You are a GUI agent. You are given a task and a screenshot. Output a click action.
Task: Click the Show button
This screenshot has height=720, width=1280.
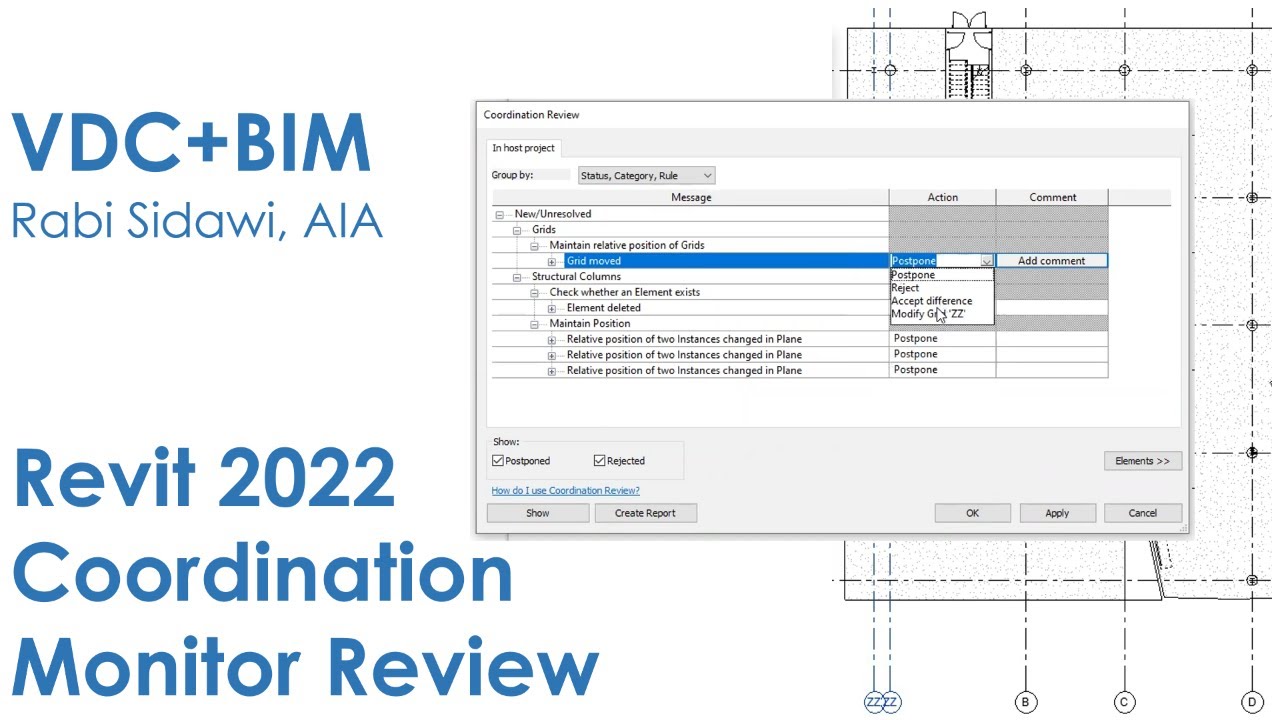click(x=538, y=513)
